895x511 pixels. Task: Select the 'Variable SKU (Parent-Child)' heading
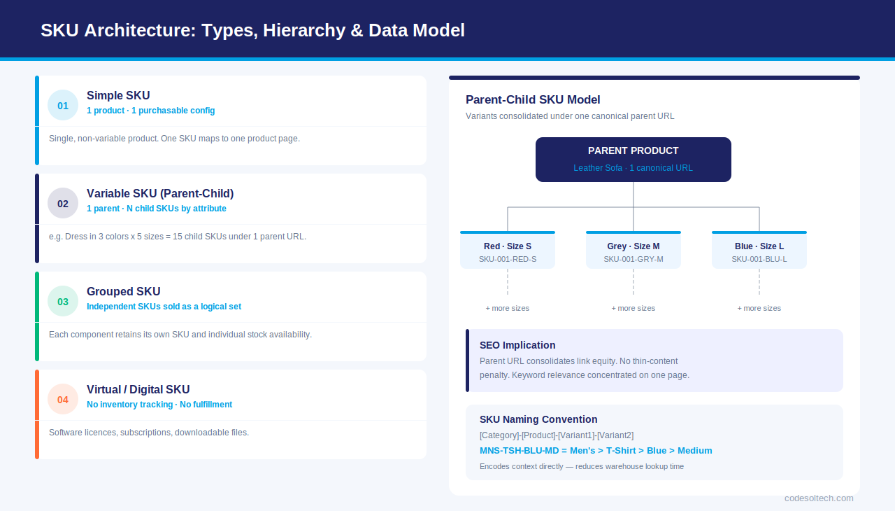tap(160, 194)
